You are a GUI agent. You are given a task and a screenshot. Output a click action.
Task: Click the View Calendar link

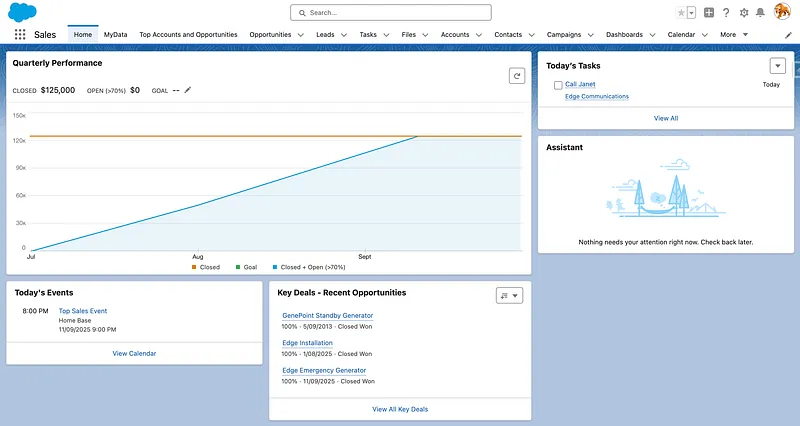(x=134, y=353)
